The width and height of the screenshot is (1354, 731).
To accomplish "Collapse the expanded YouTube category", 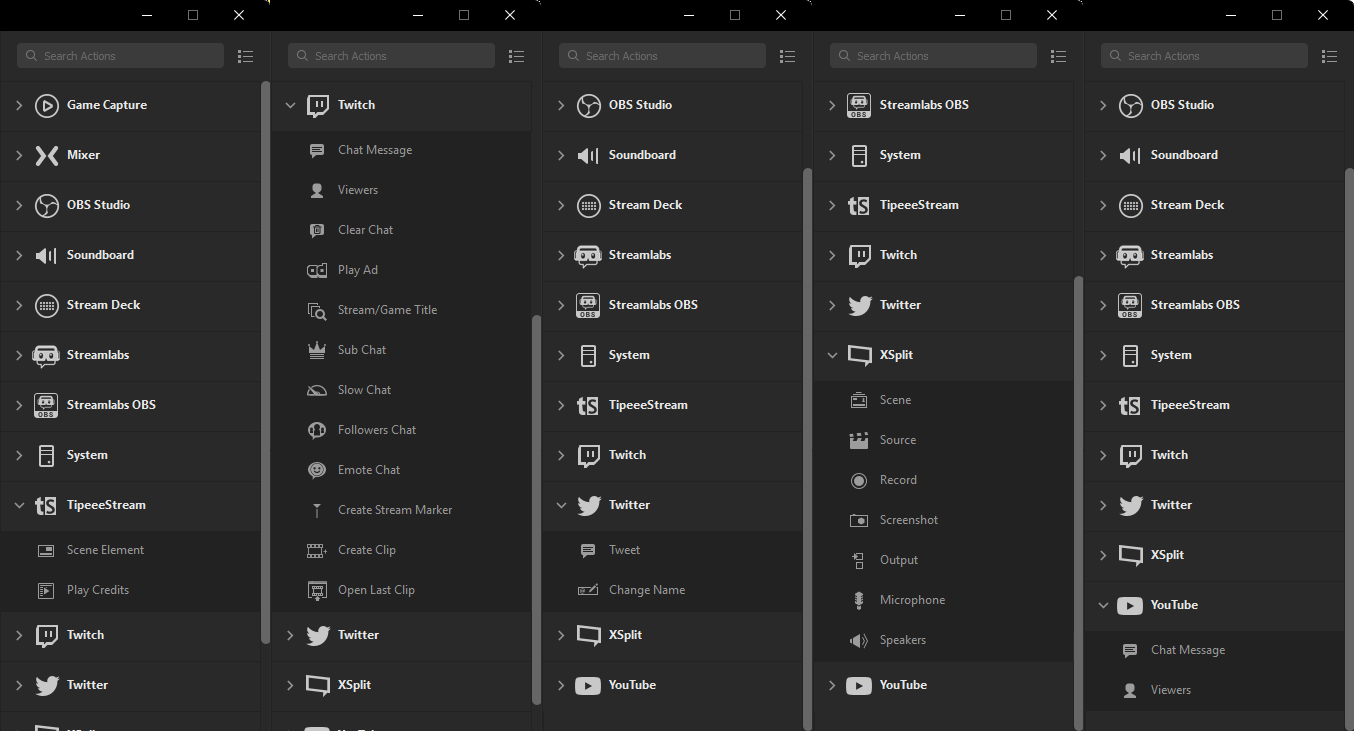I will click(1103, 605).
